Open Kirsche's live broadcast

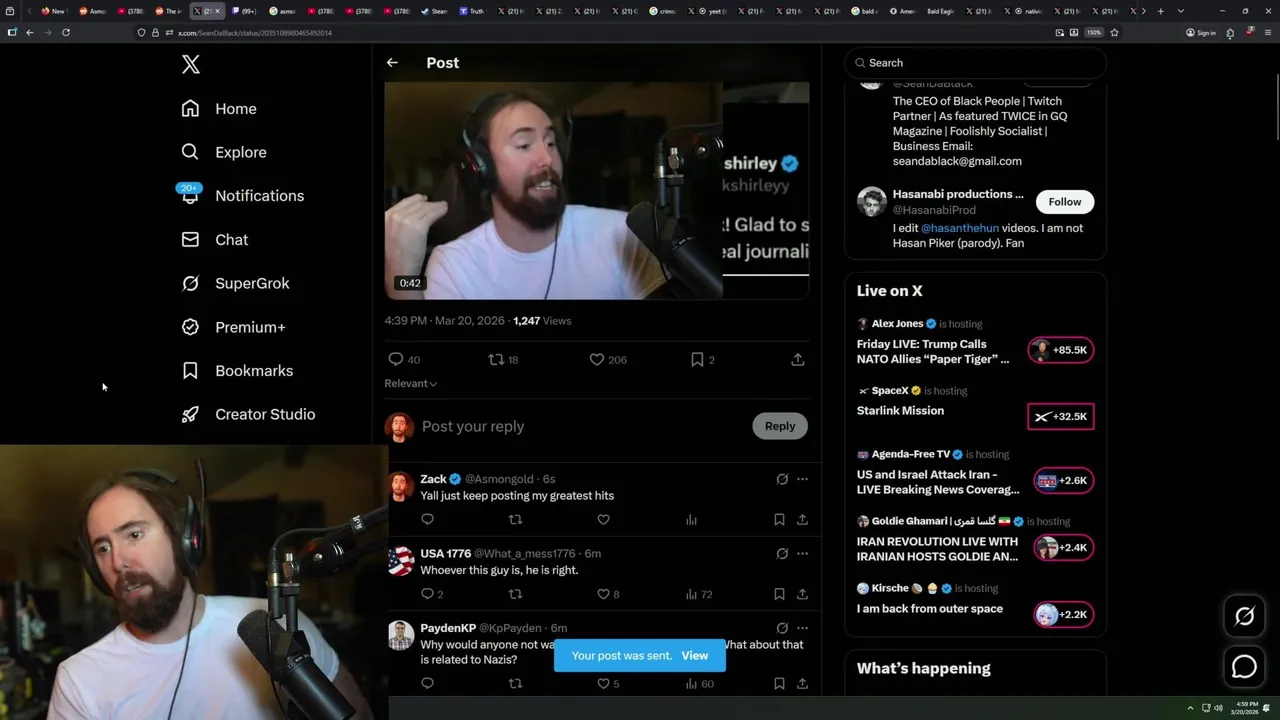point(929,609)
